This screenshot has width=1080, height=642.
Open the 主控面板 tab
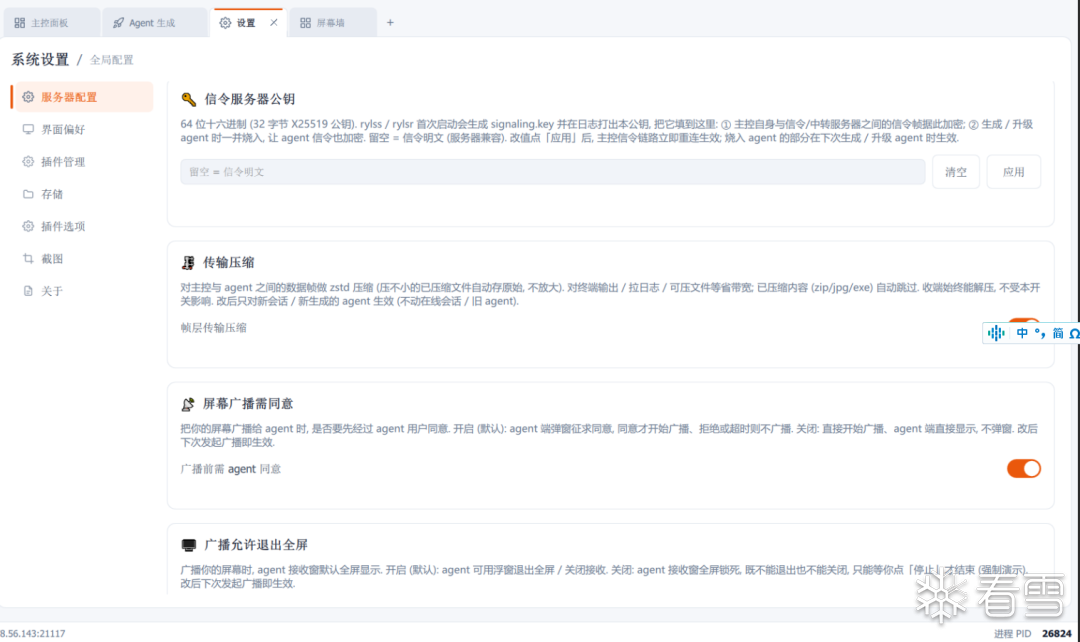(52, 23)
